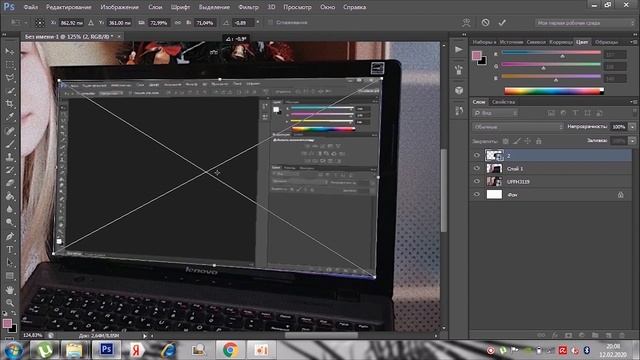Switch to warp mode icon in options bar
640x360 pixels.
tap(466, 22)
